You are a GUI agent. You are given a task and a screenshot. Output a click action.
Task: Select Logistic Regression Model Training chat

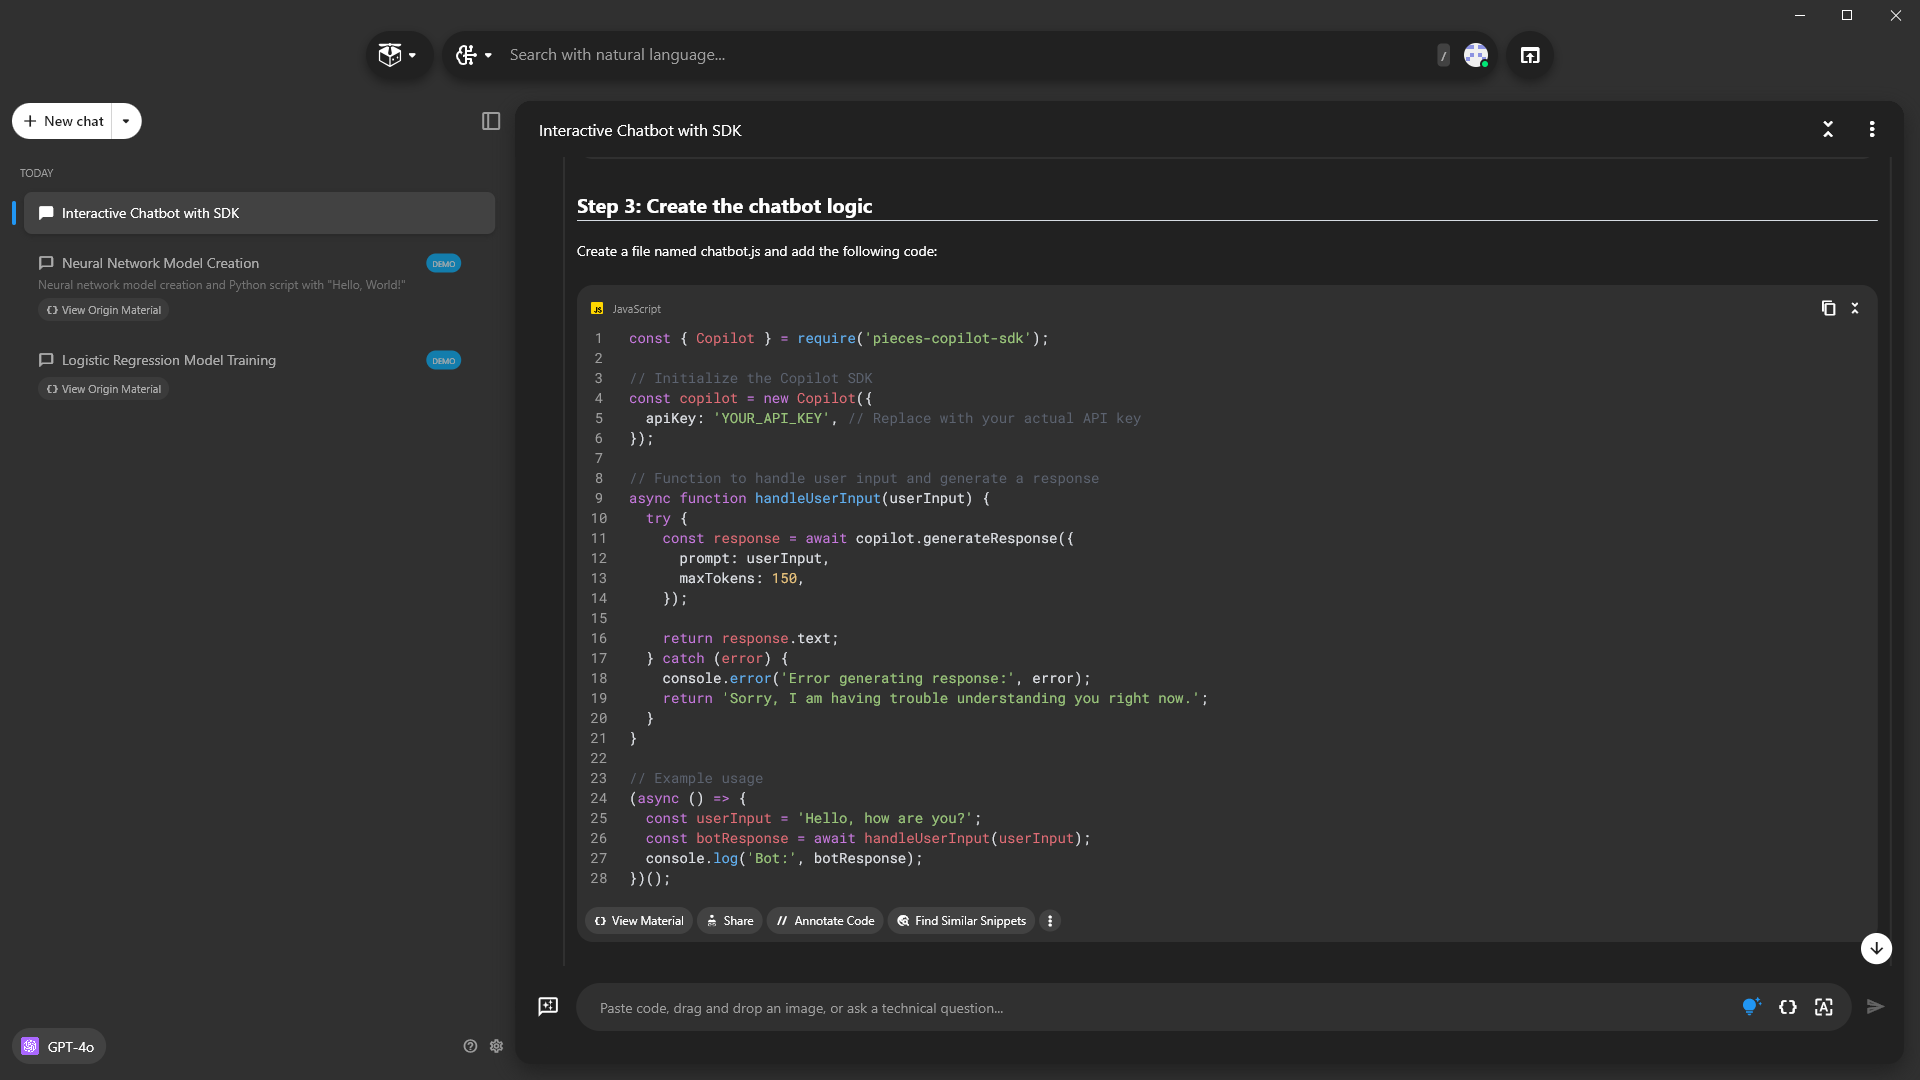click(168, 360)
